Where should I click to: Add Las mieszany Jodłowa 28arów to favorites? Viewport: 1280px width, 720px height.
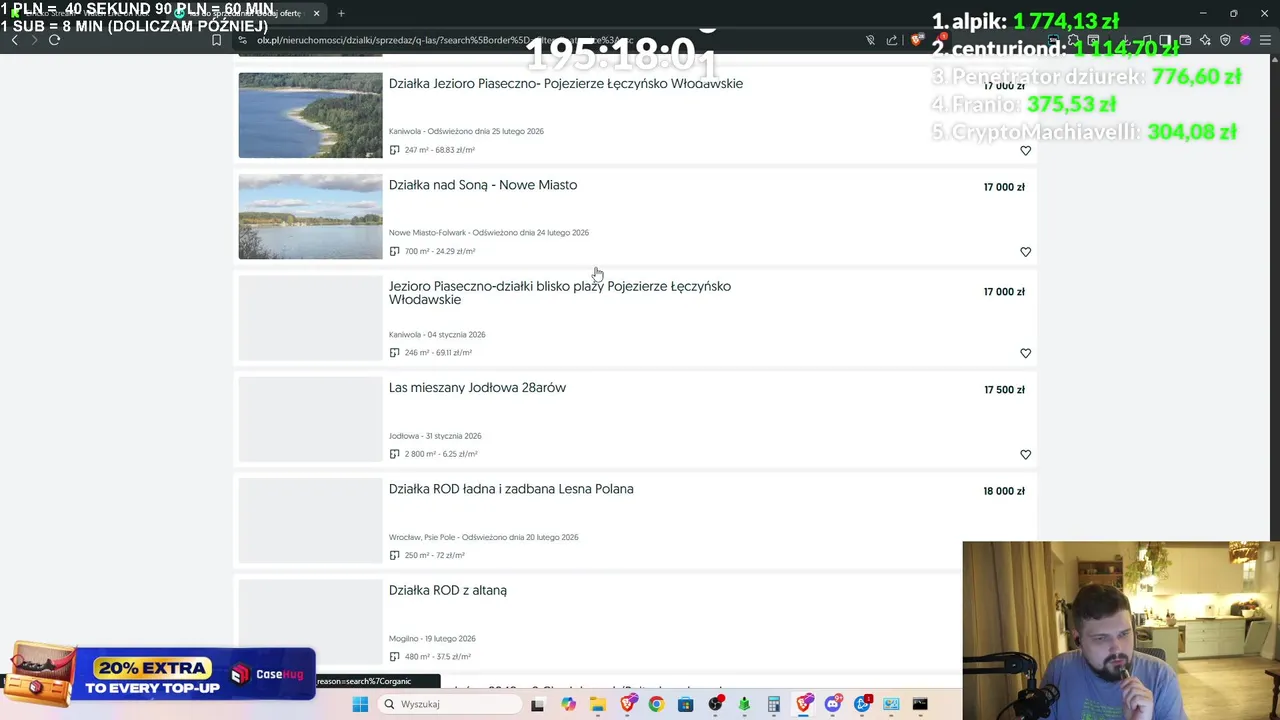1025,454
